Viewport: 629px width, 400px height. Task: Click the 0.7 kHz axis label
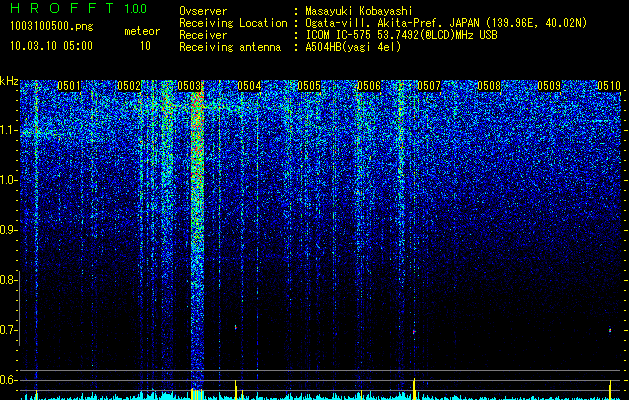click(x=8, y=330)
